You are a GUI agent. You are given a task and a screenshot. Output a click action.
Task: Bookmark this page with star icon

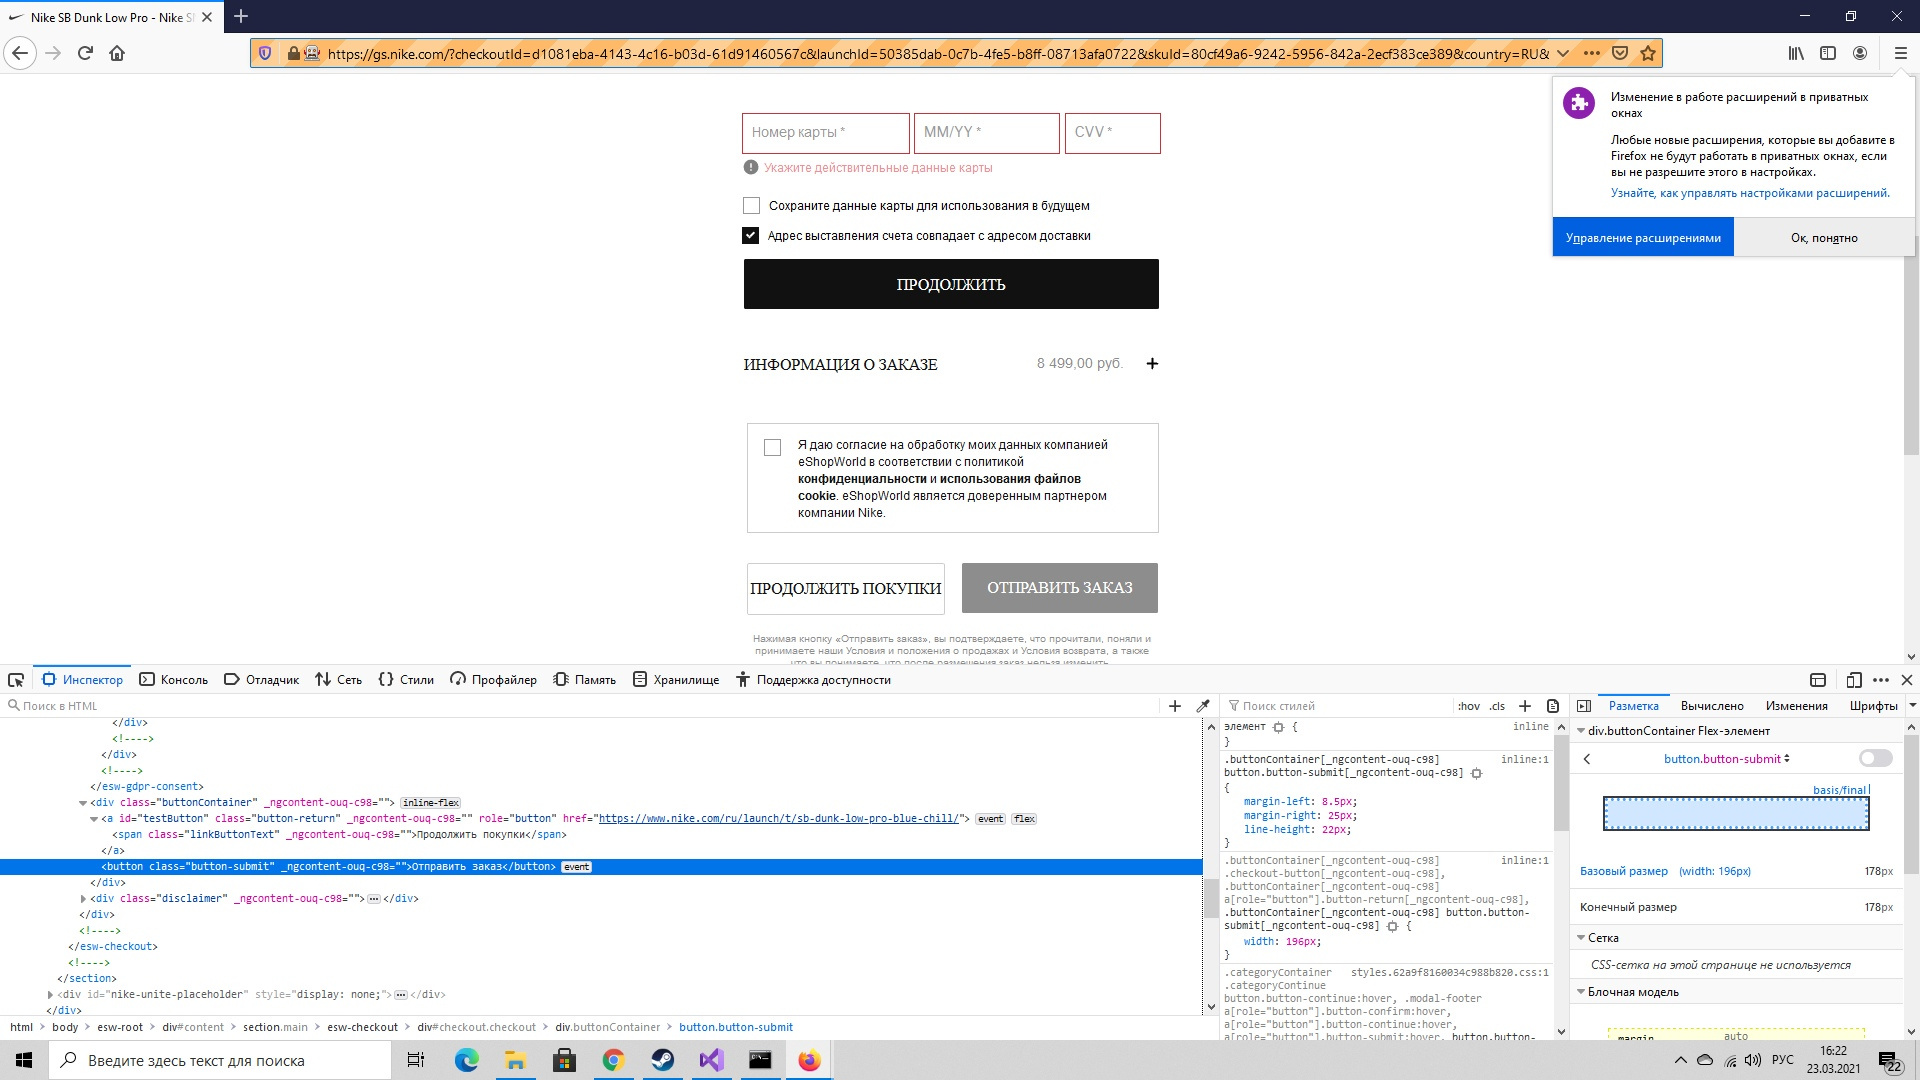1648,53
